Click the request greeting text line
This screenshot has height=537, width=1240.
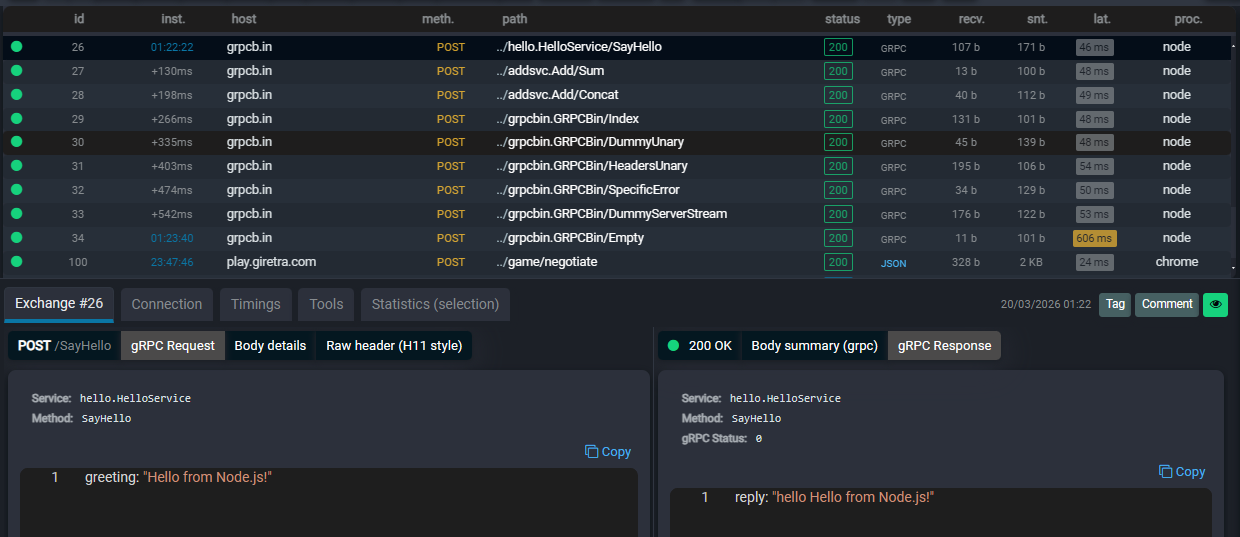[x=178, y=478]
